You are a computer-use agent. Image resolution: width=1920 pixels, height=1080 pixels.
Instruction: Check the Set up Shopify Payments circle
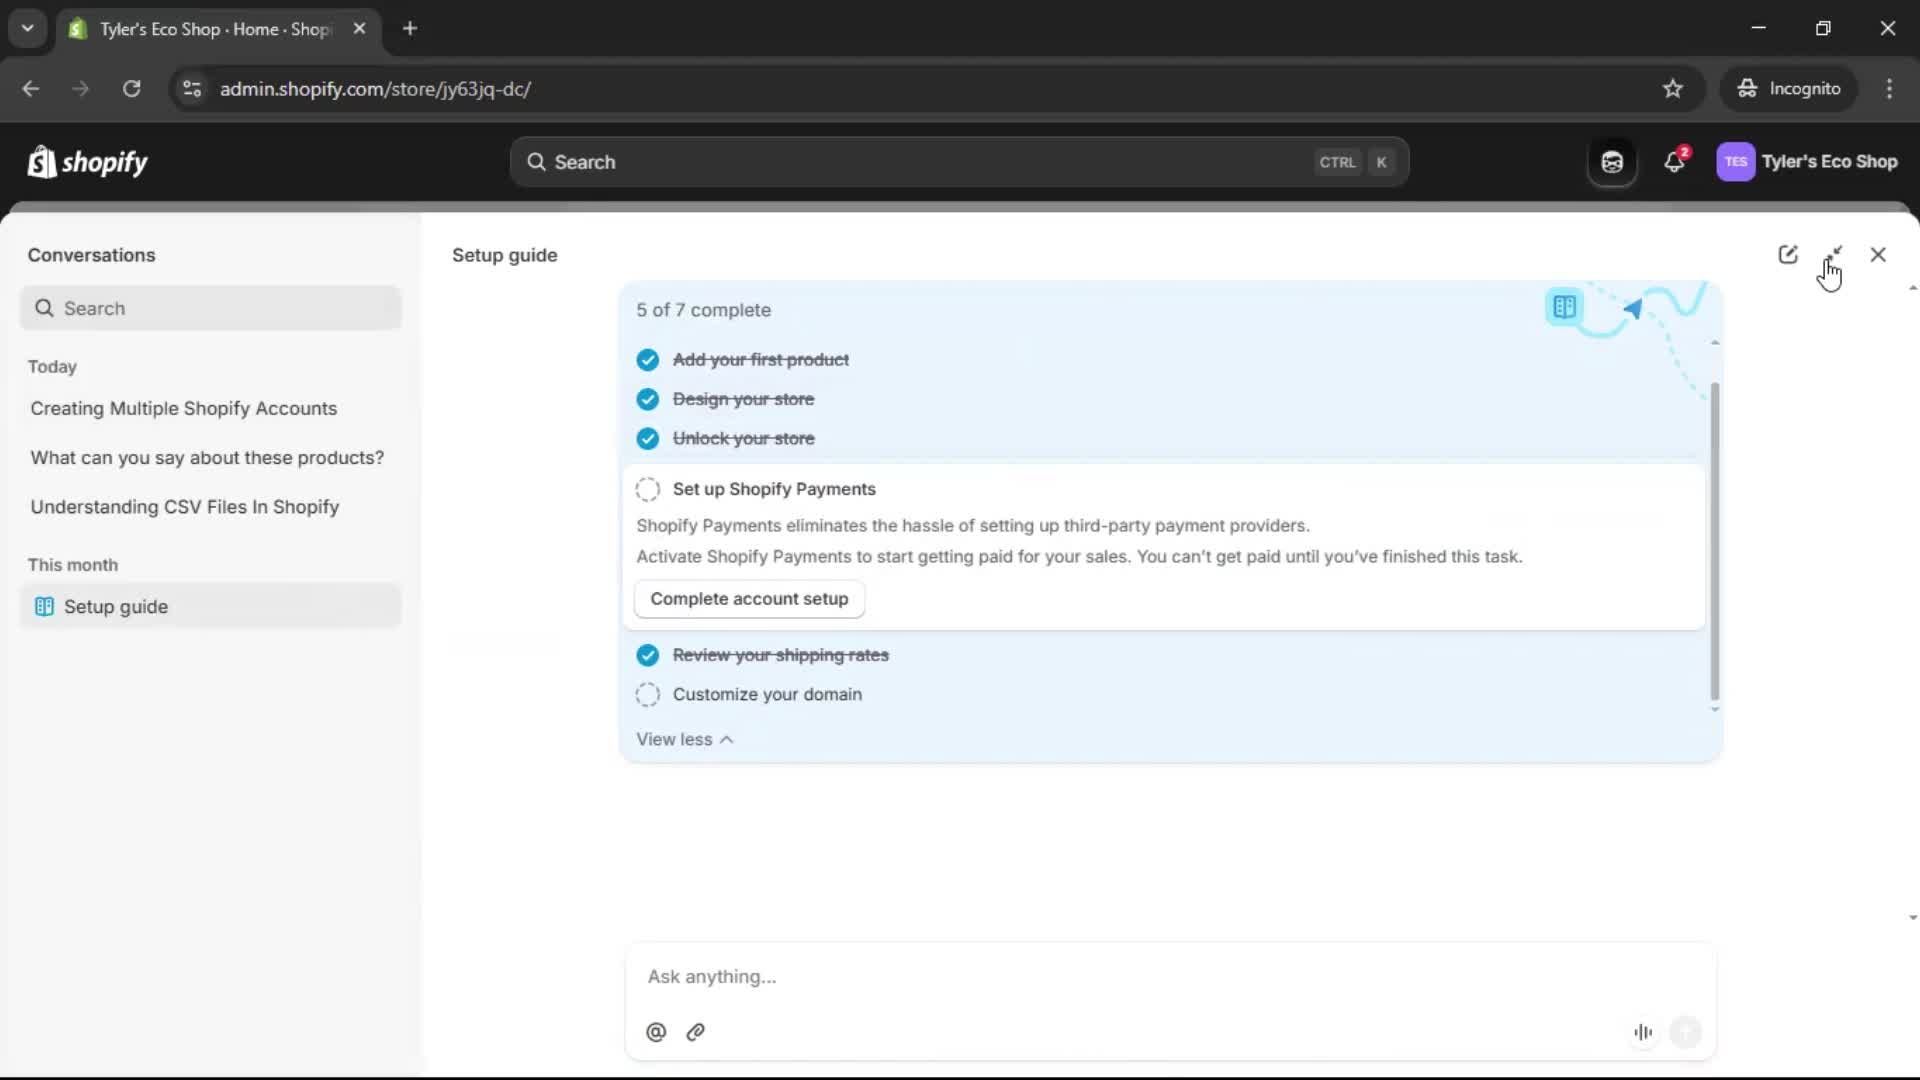click(x=647, y=489)
